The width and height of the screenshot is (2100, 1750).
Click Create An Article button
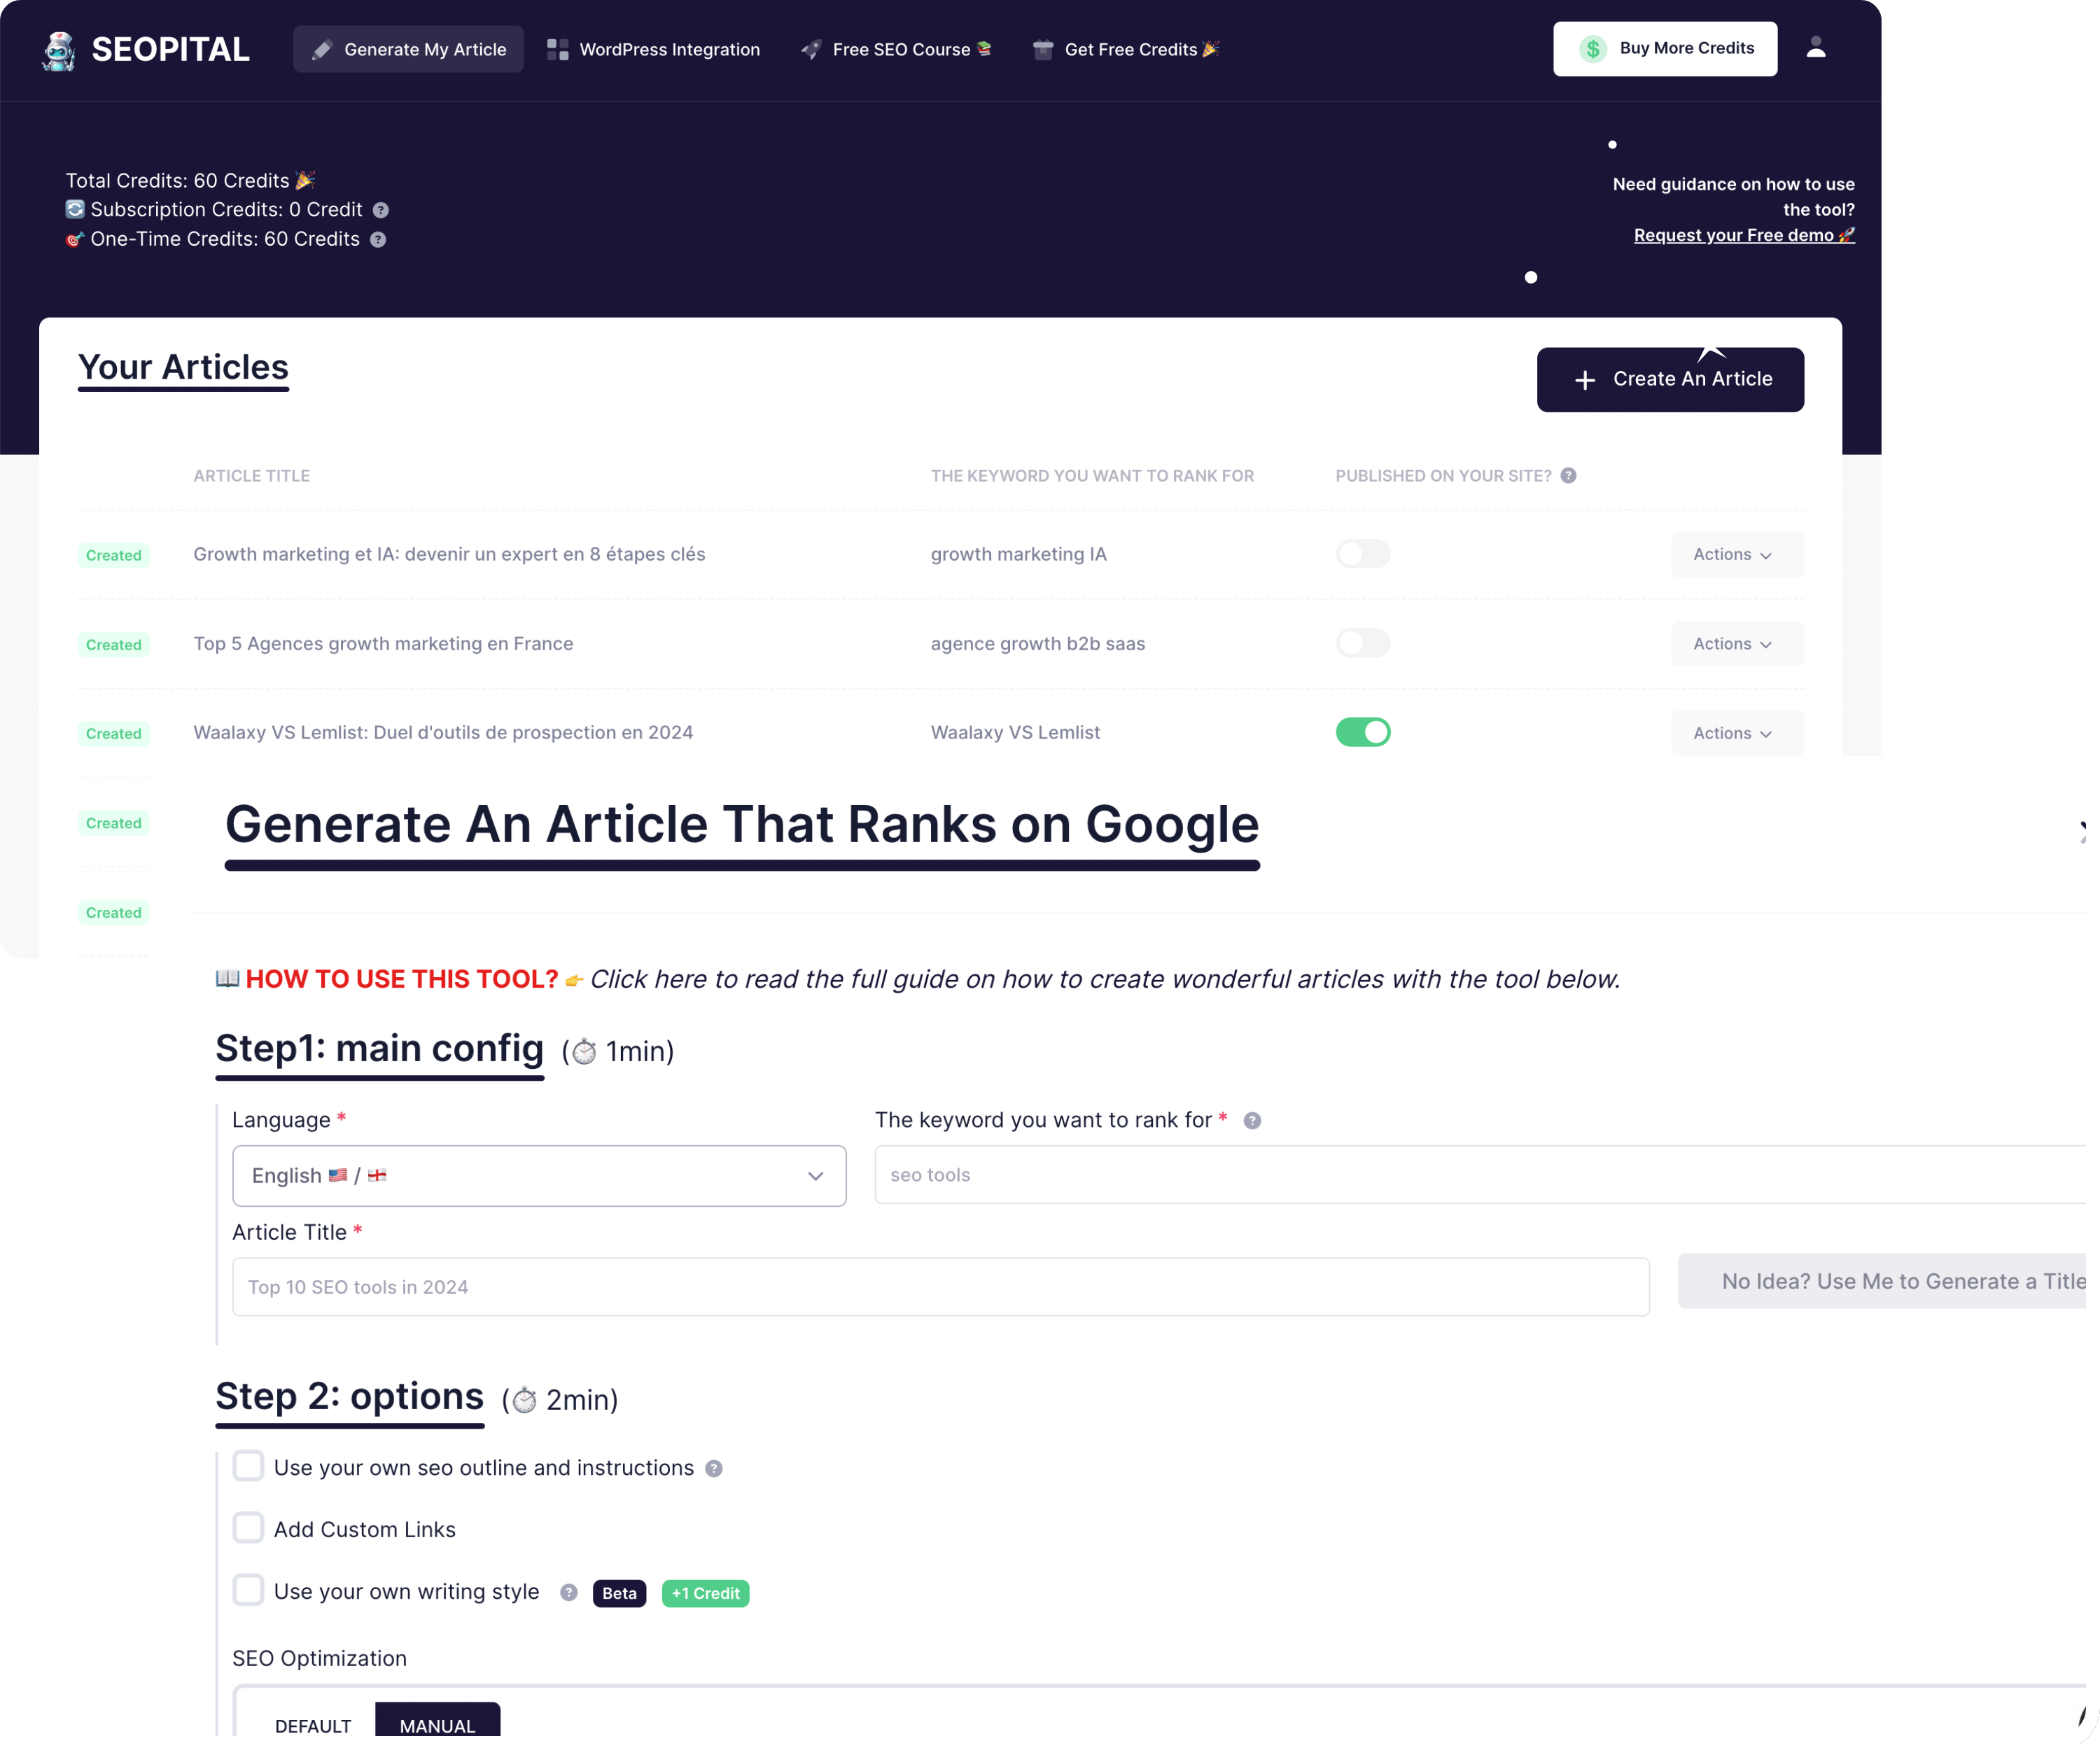click(x=1670, y=380)
